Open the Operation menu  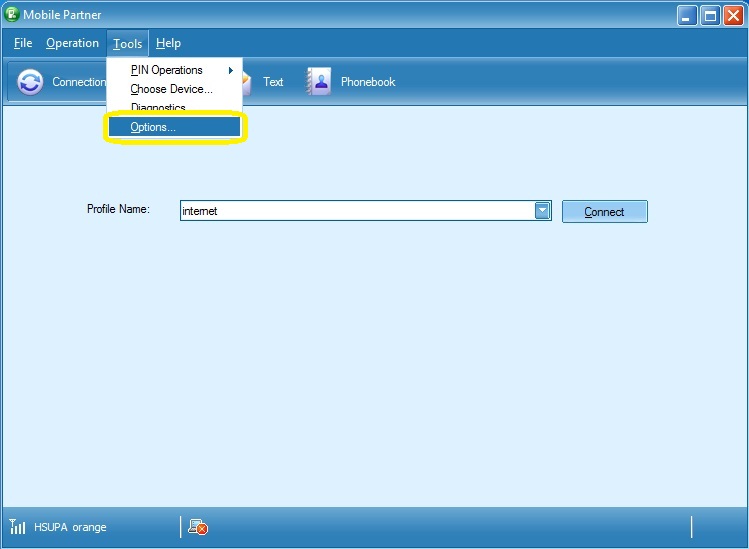(x=73, y=43)
